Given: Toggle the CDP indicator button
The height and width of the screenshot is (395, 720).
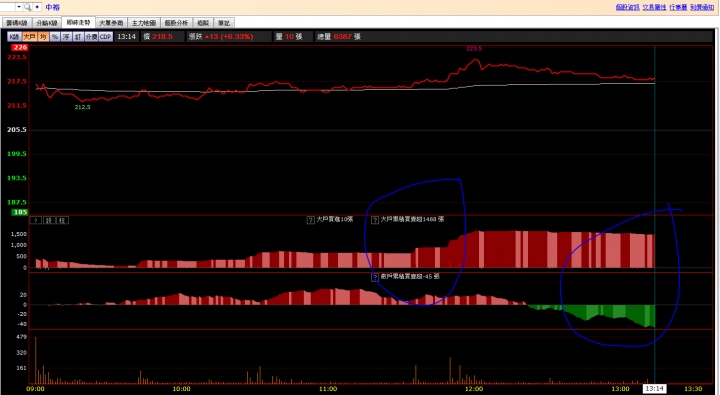Looking at the screenshot, I should 106,37.
